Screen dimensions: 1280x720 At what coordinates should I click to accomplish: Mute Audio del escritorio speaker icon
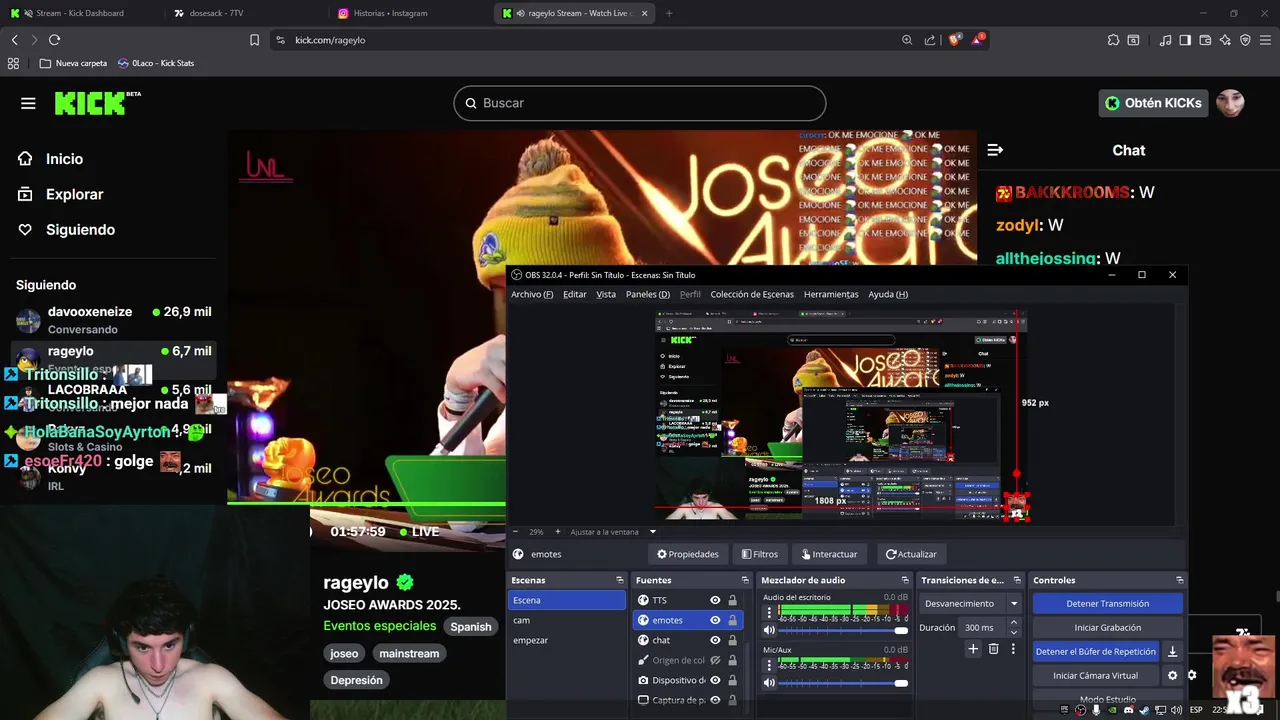(x=769, y=630)
